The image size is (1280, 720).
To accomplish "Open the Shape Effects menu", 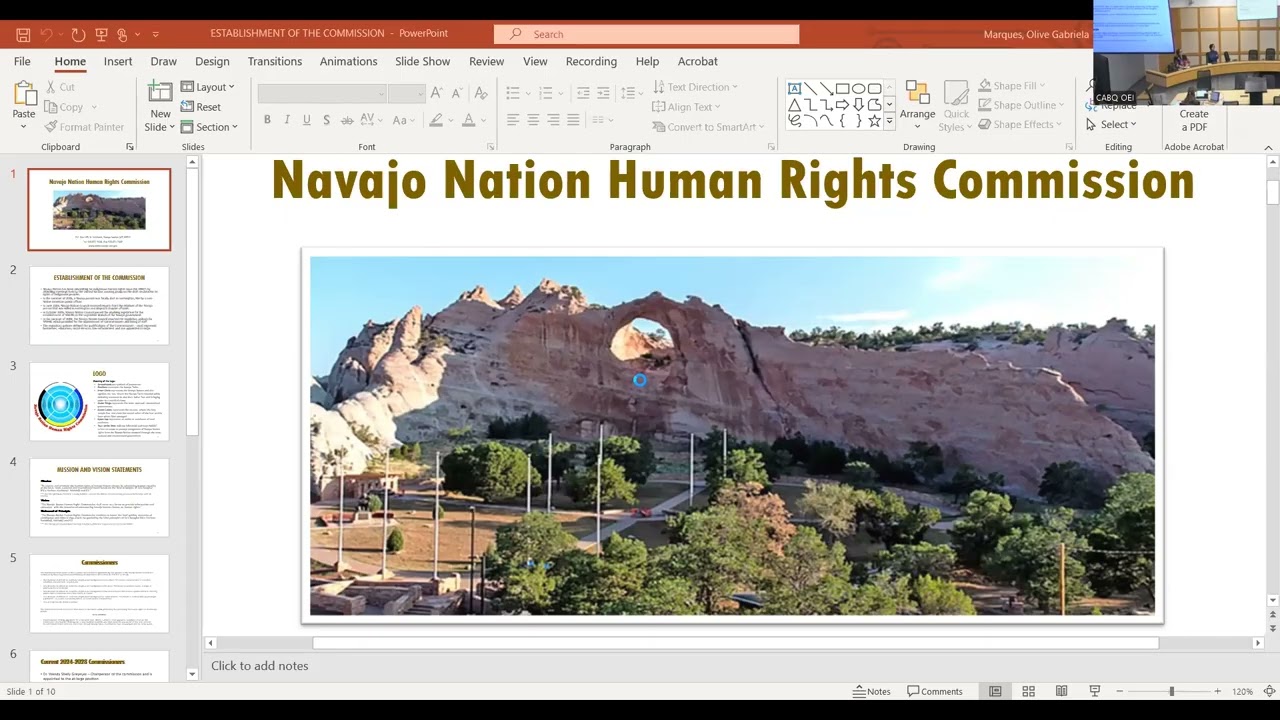I will pyautogui.click(x=1020, y=124).
